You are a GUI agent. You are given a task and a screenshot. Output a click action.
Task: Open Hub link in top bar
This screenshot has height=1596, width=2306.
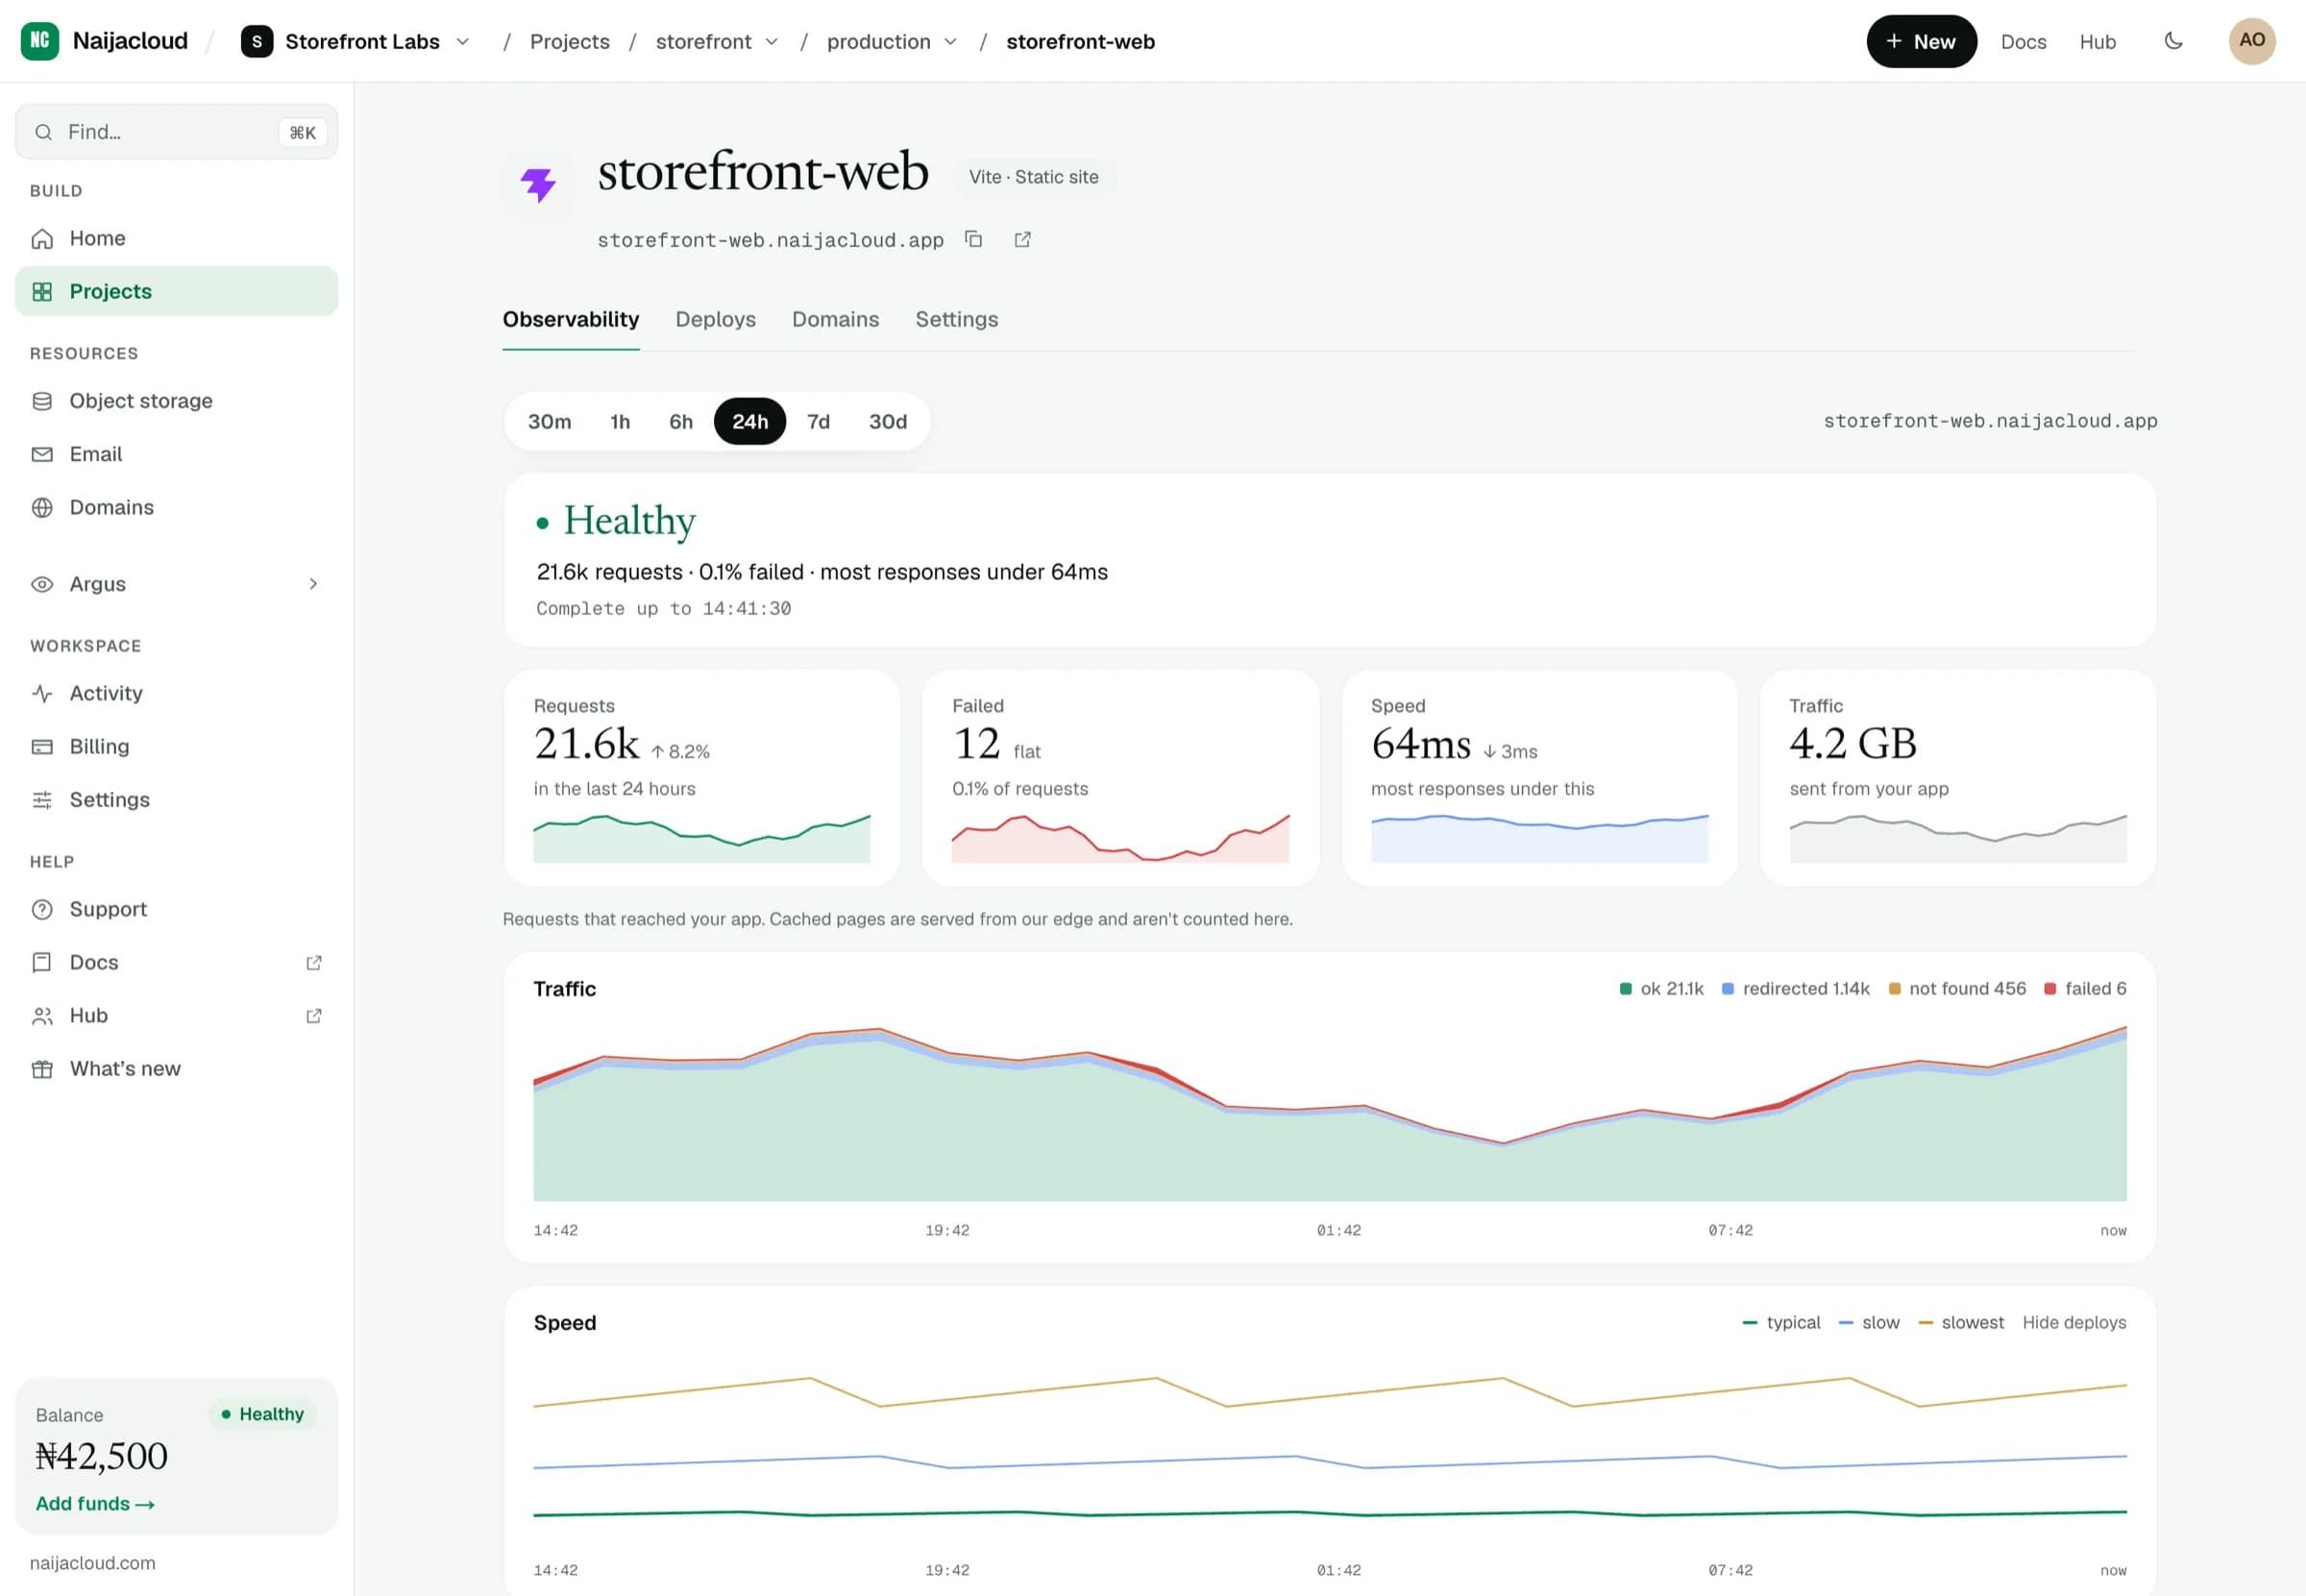pyautogui.click(x=2097, y=41)
